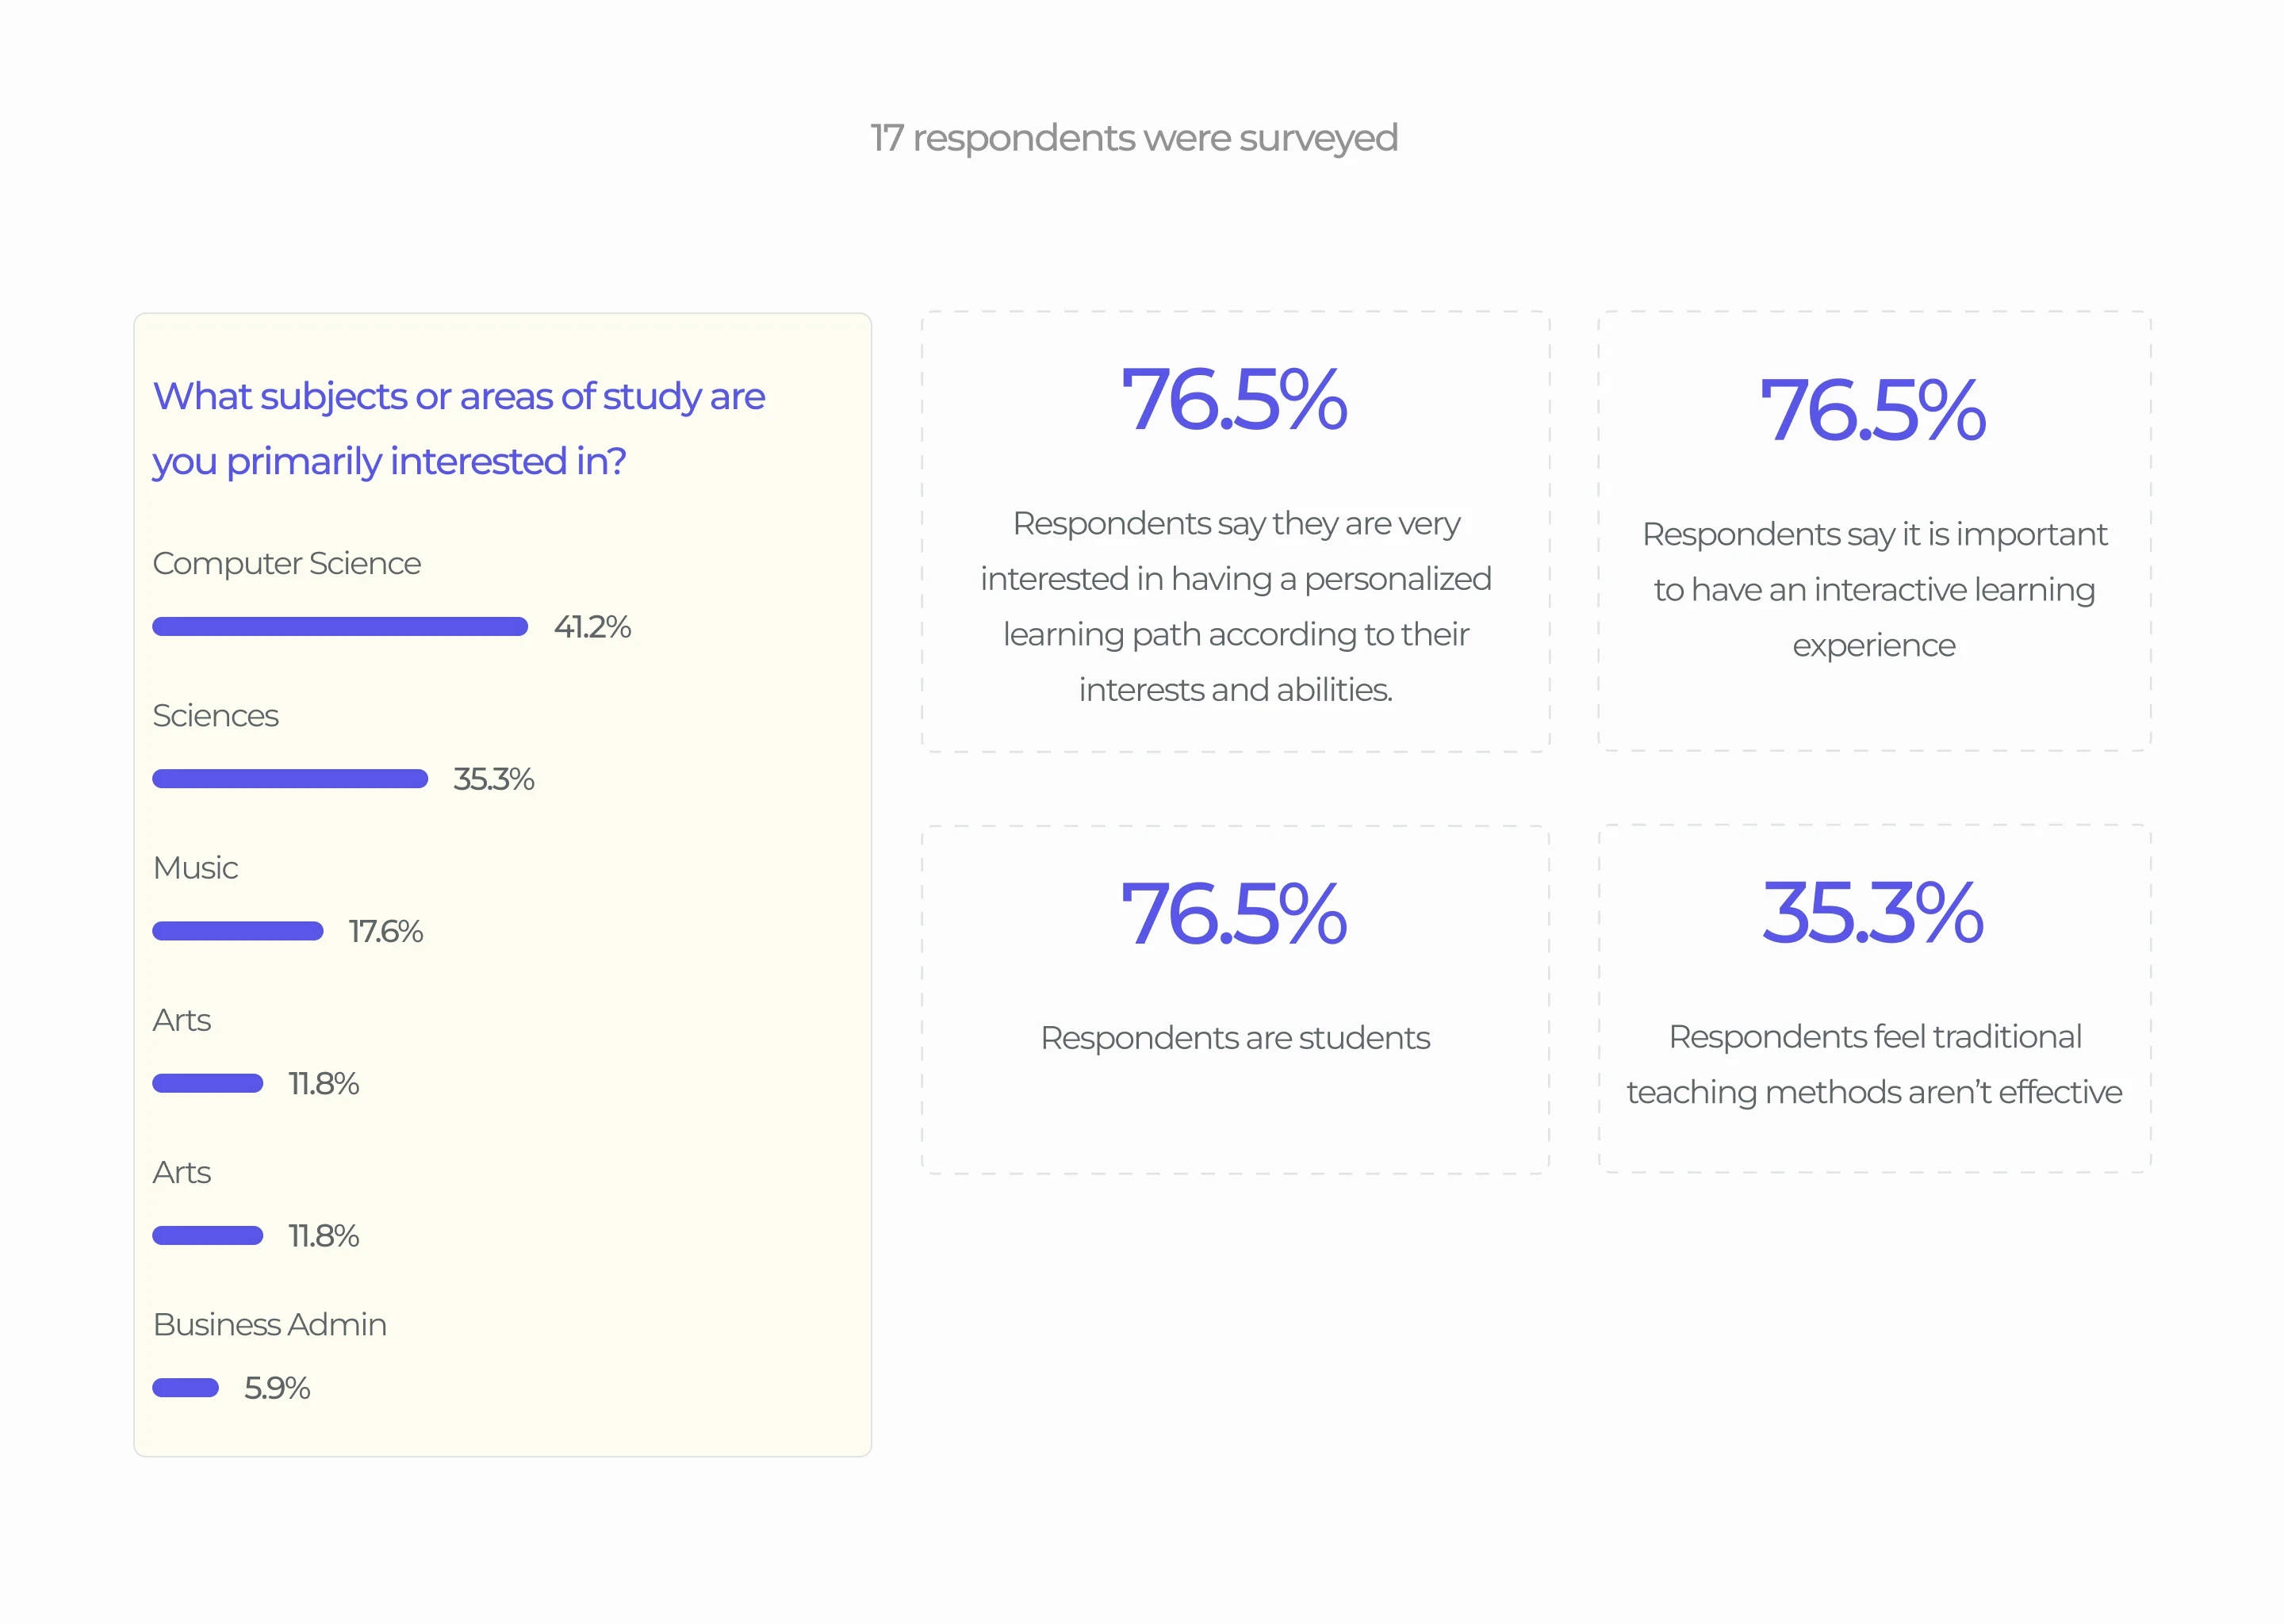Select the Music label
2284x1624 pixels.
pos(195,867)
